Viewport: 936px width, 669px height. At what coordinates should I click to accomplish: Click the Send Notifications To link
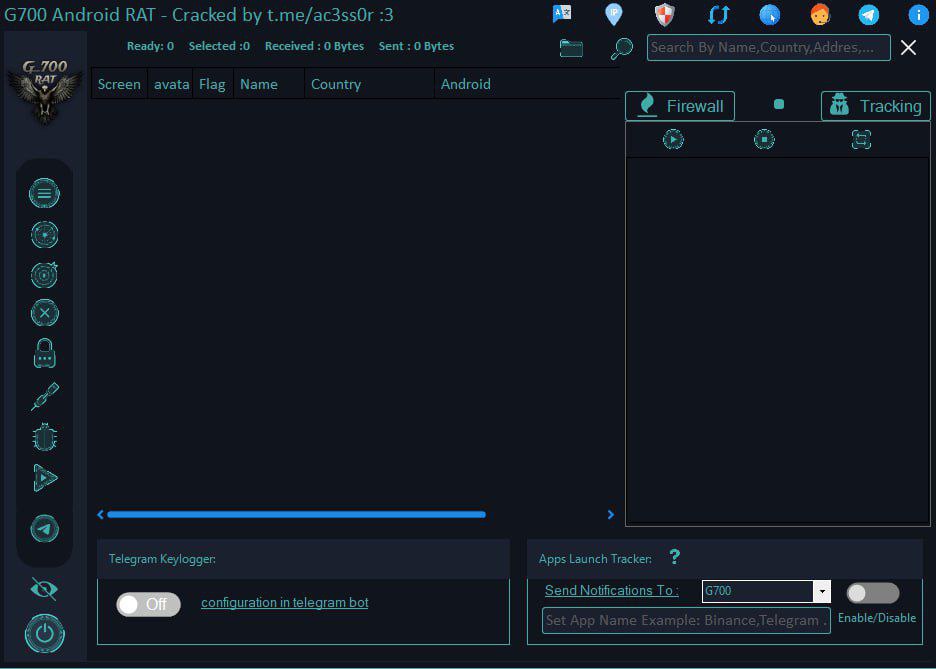pyautogui.click(x=611, y=591)
